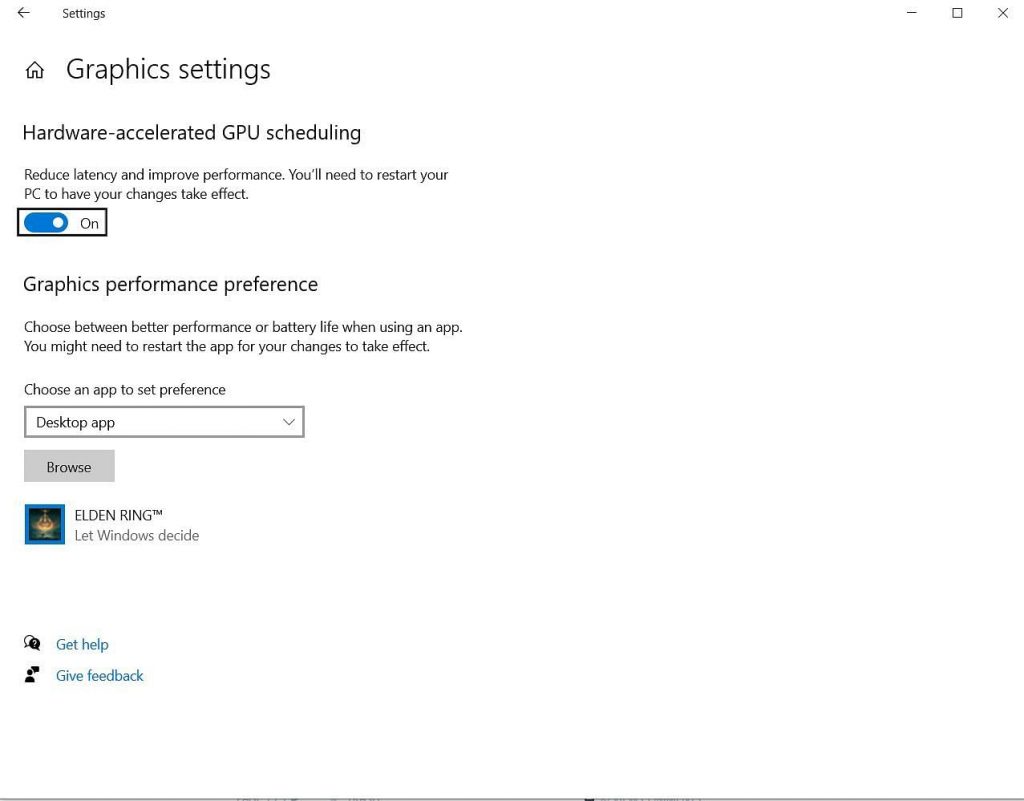Image resolution: width=1024 pixels, height=801 pixels.
Task: Click the On label beside the toggle
Action: coord(89,224)
